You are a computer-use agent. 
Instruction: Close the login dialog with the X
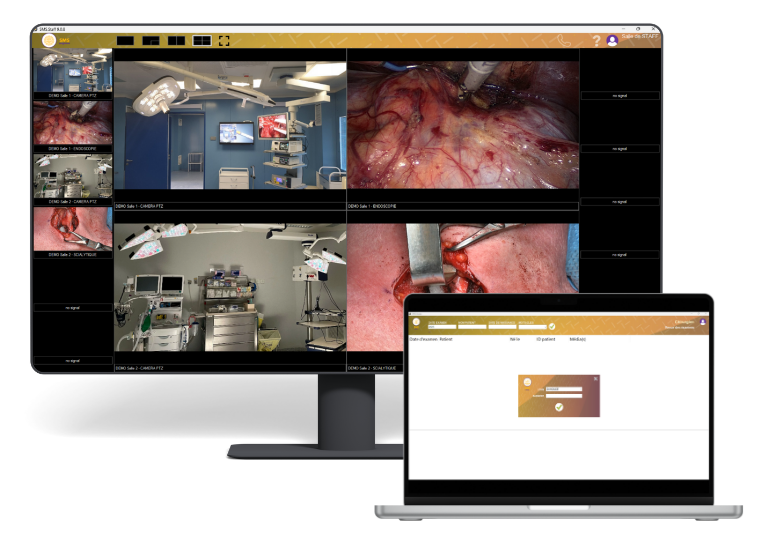(x=595, y=378)
